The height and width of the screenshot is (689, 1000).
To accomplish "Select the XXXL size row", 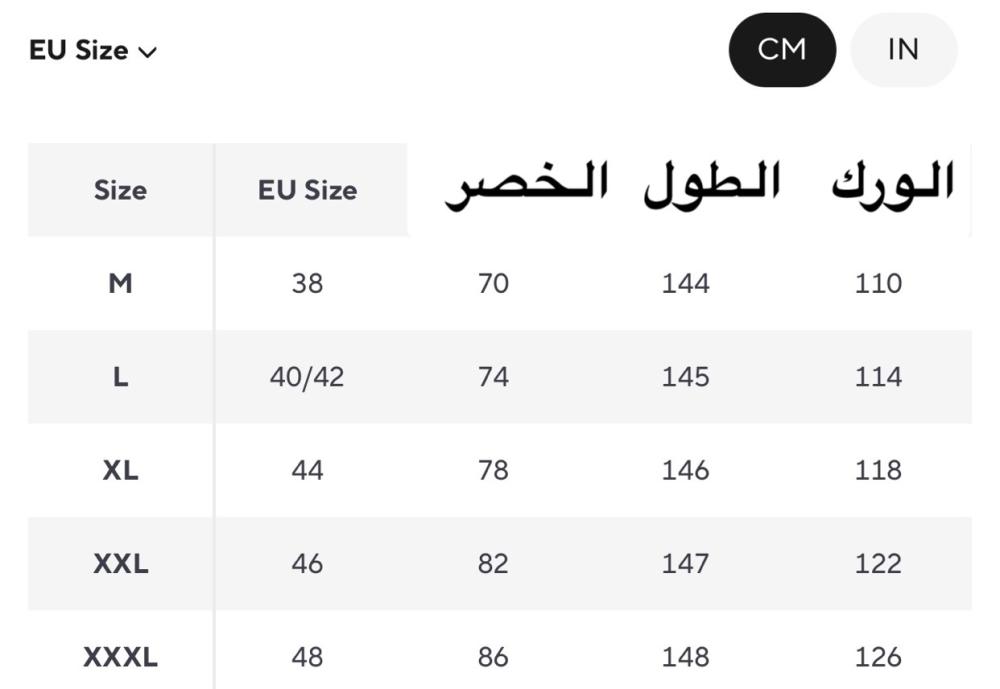I will 499,651.
